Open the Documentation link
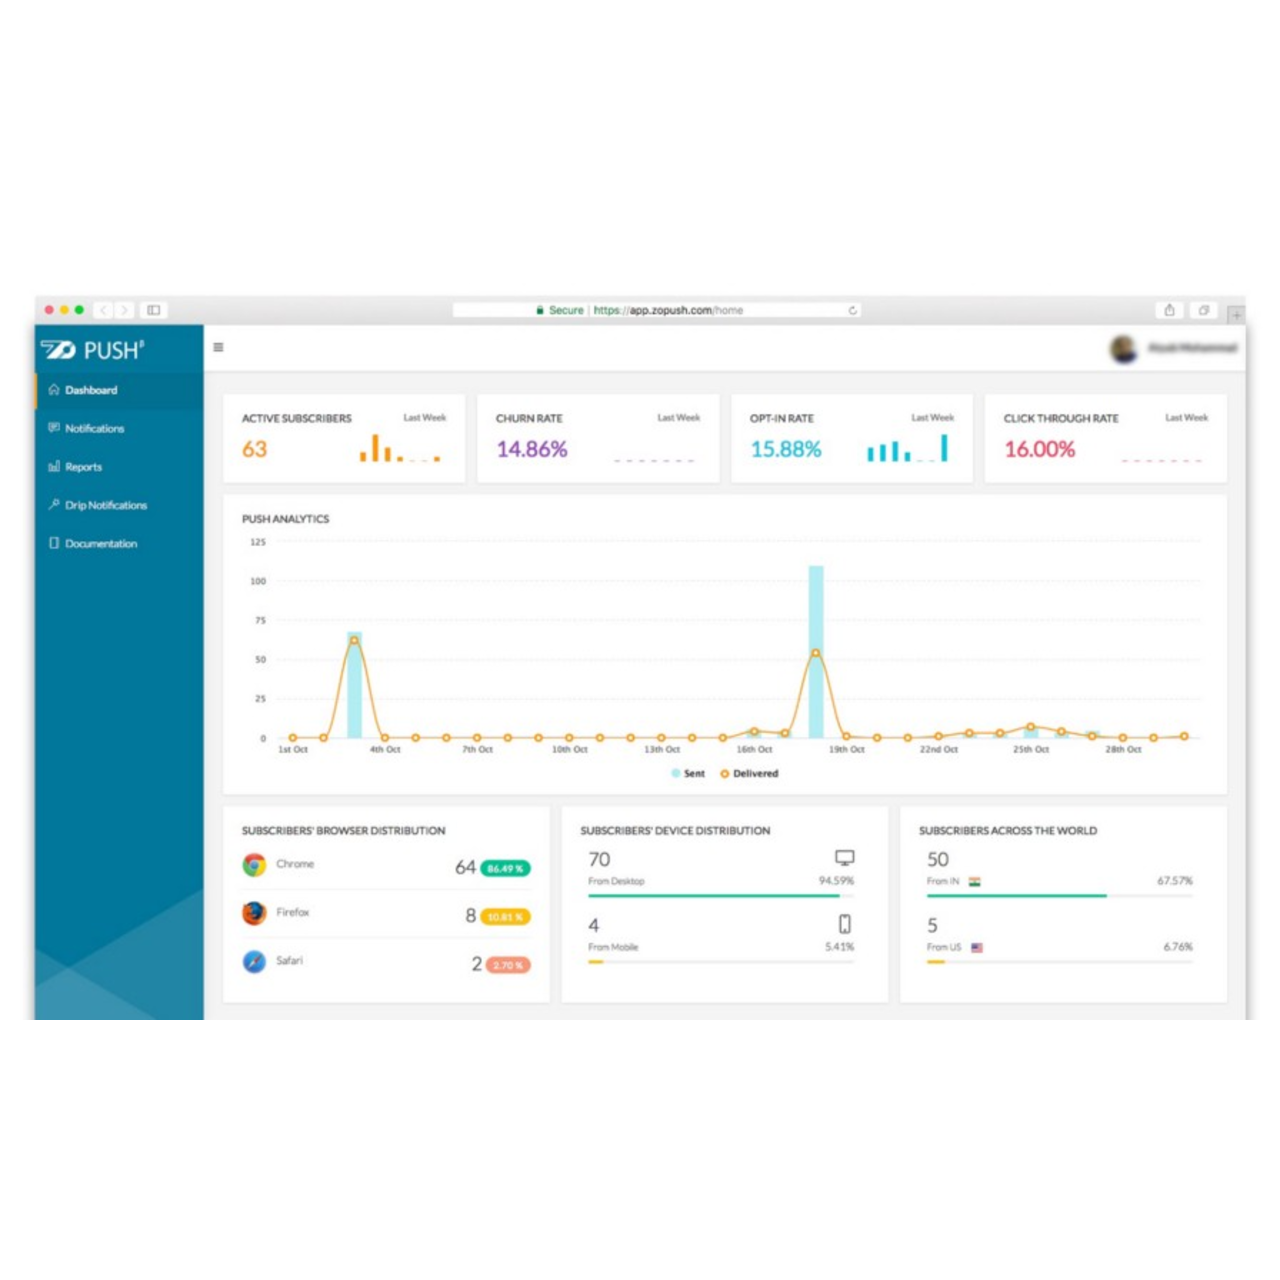 click(100, 544)
